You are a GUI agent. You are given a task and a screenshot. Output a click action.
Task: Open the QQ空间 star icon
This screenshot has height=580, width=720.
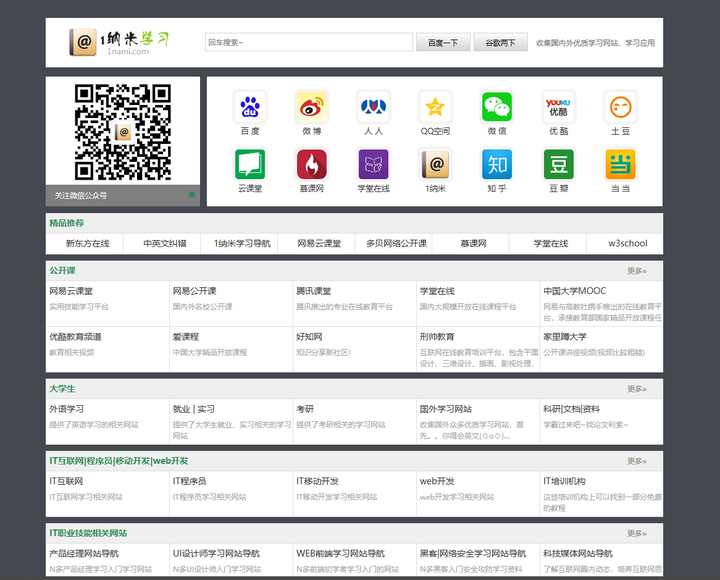click(435, 107)
